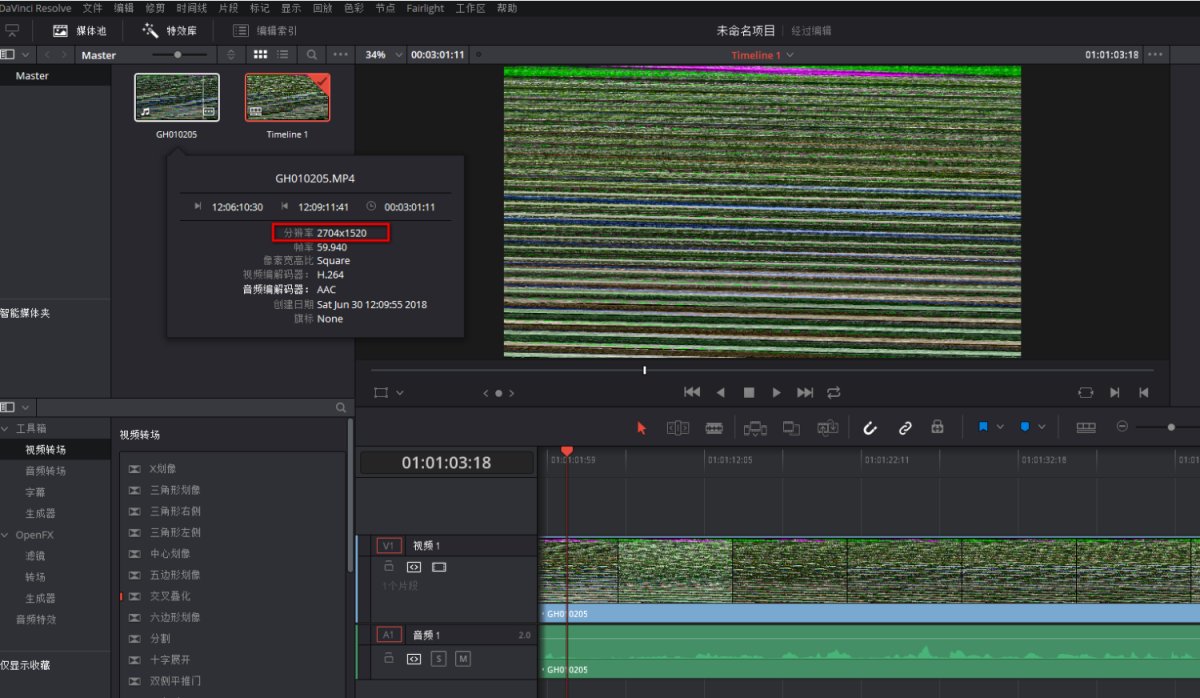Image resolution: width=1200 pixels, height=698 pixels.
Task: Open media pool layout dropdown chevron
Action: (x=25, y=55)
